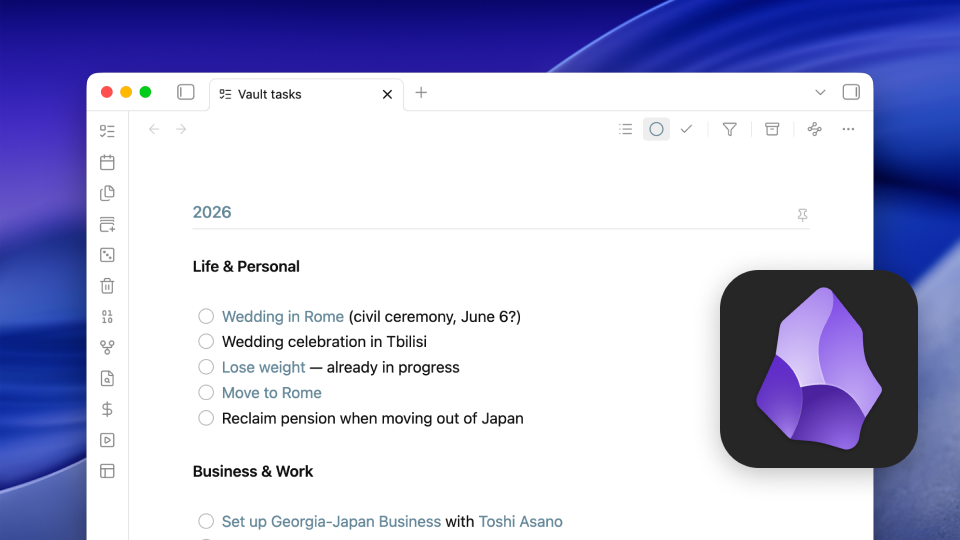
Task: Open a new tab with plus button
Action: [x=421, y=93]
